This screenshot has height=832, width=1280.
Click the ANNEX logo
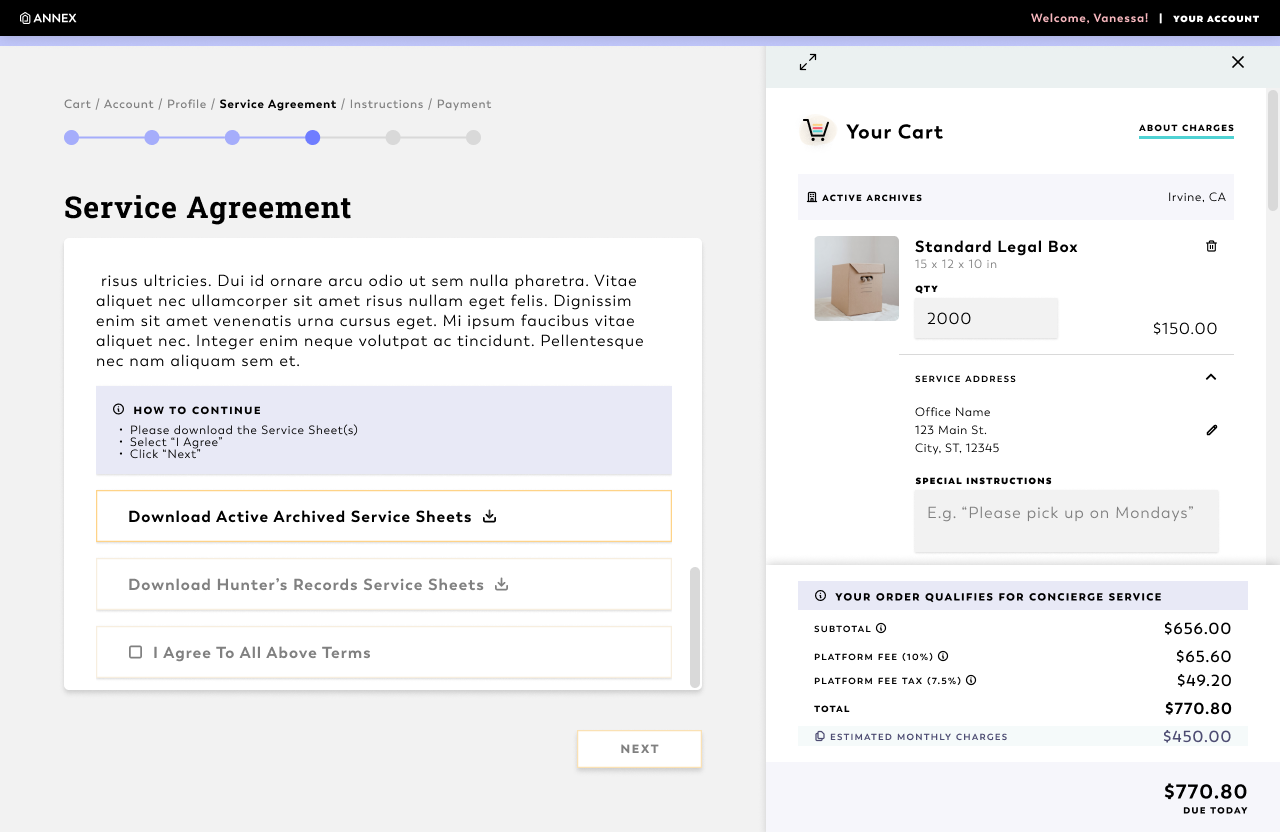[48, 18]
